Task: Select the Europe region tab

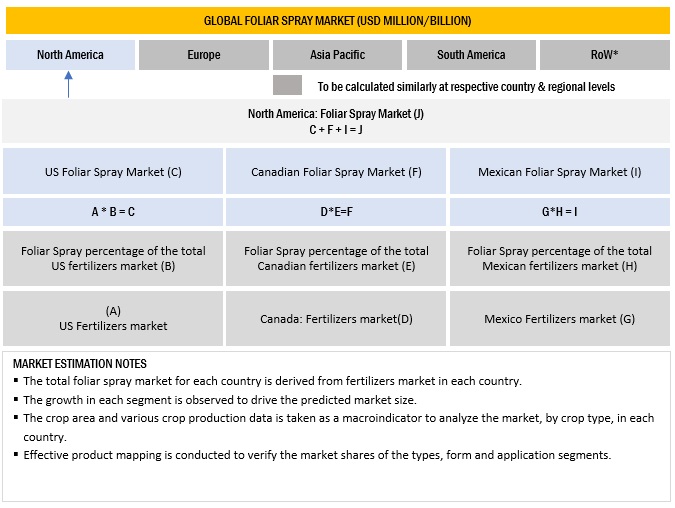Action: coord(203,55)
